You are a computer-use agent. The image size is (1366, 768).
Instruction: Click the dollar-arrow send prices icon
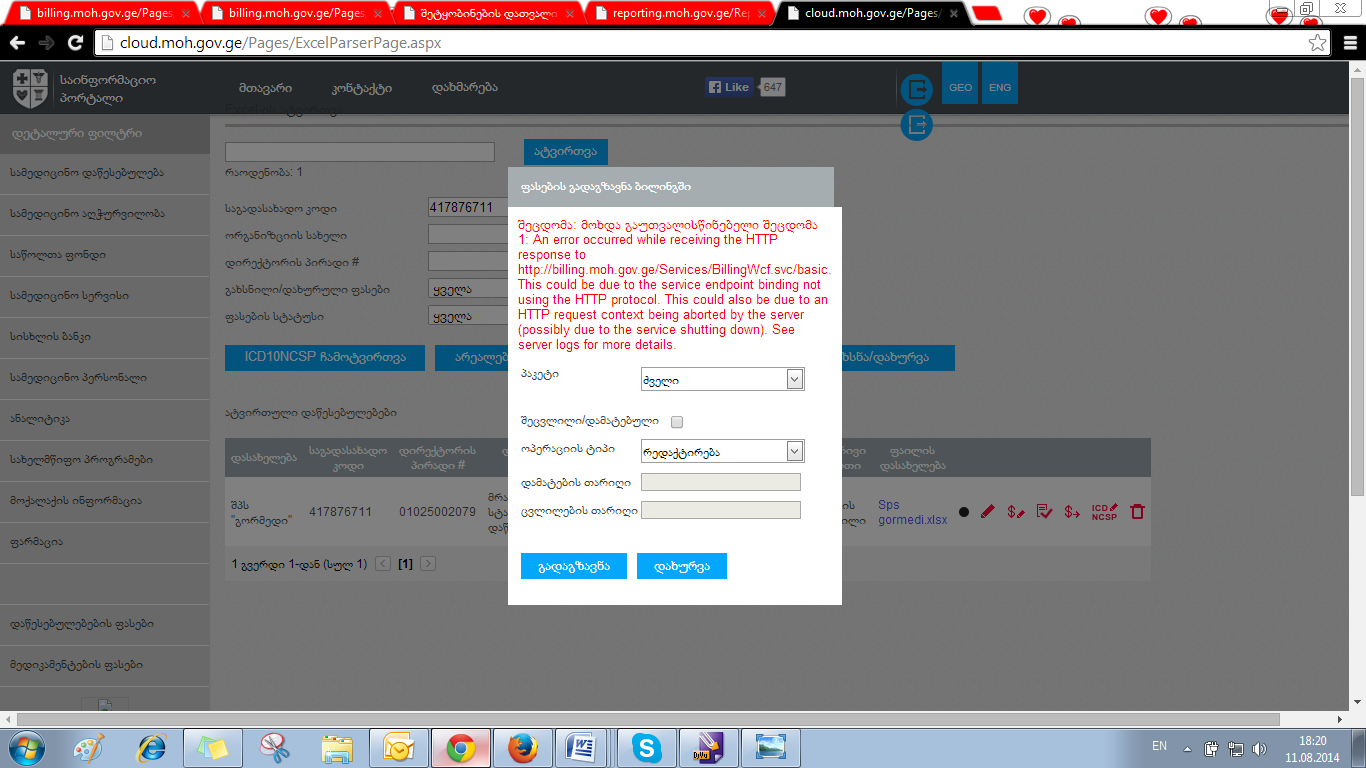click(1072, 511)
